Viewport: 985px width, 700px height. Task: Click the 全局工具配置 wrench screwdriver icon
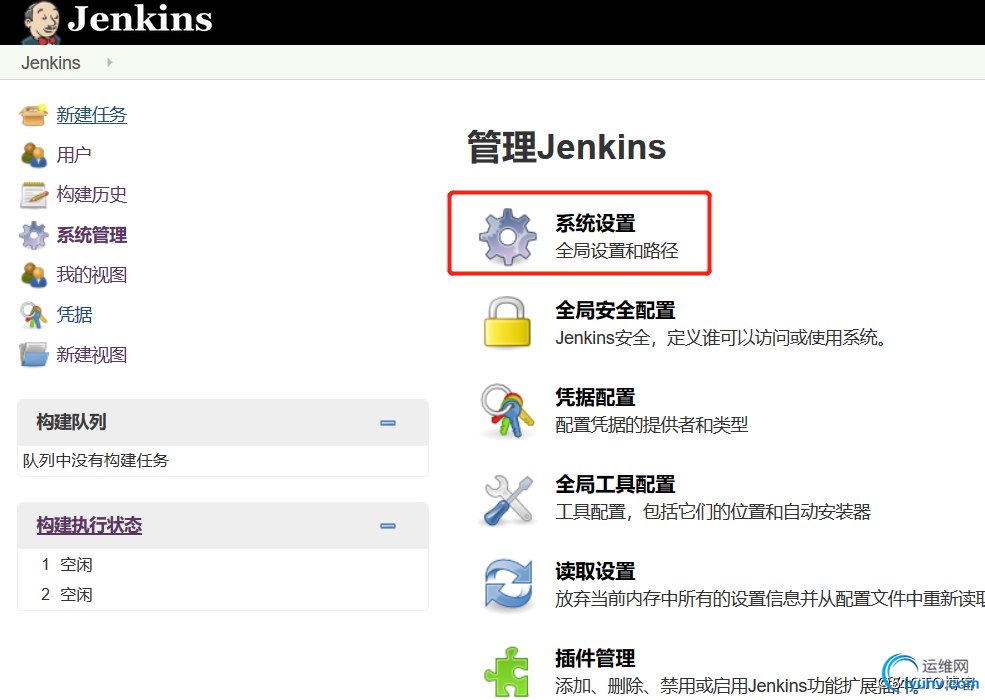pos(509,500)
